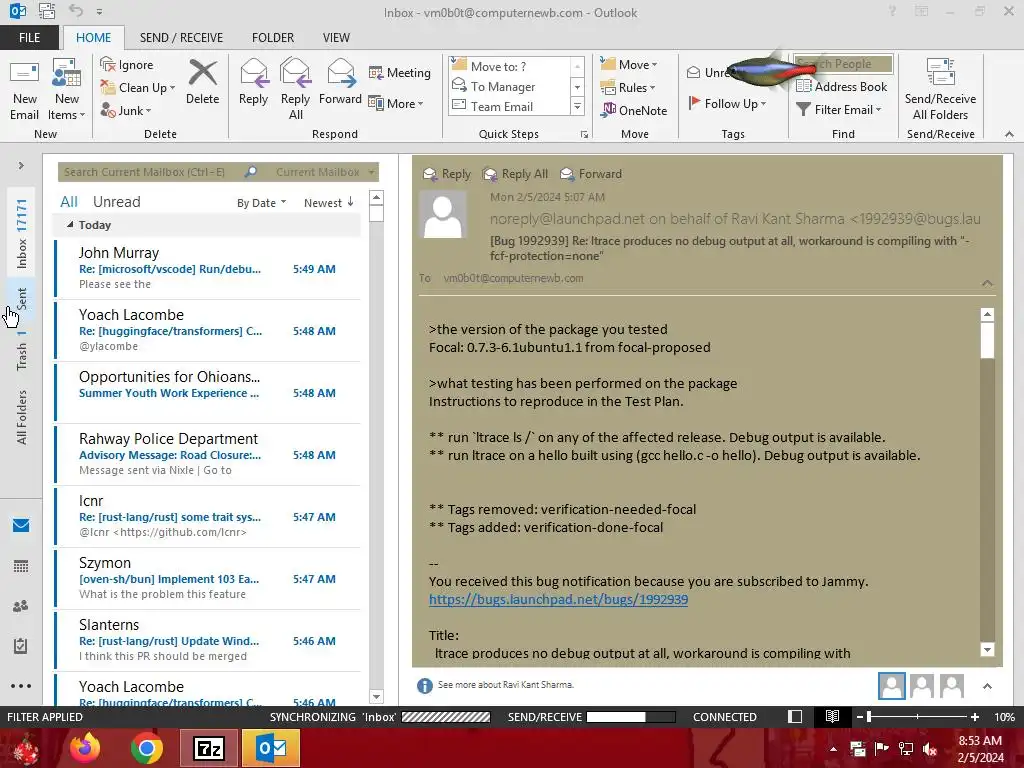Send message to OneNote

coord(634,110)
